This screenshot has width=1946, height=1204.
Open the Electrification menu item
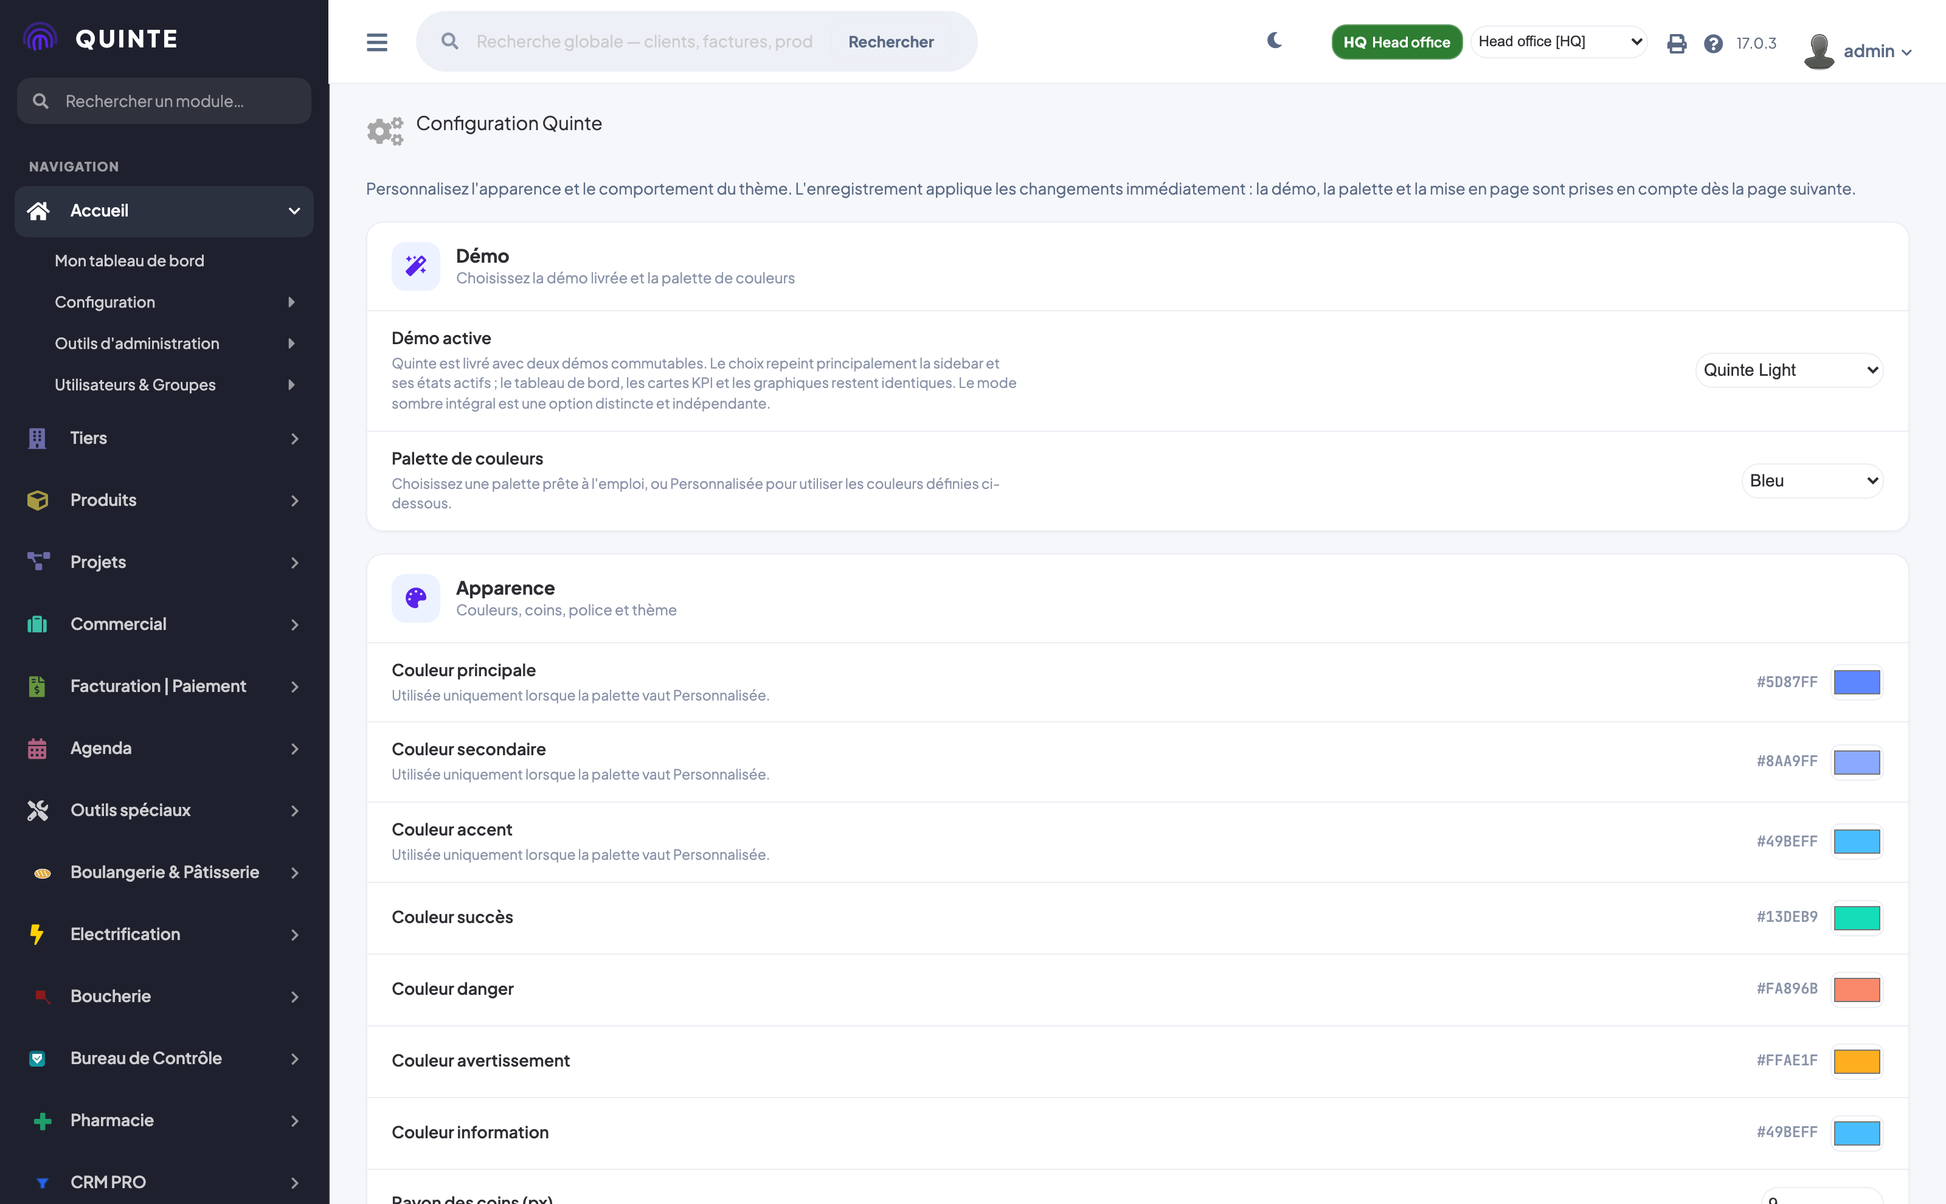click(164, 934)
